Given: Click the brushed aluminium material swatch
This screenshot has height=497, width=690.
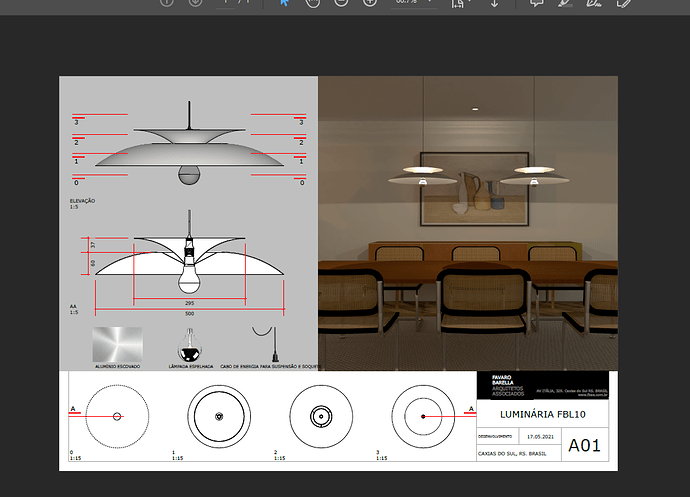Looking at the screenshot, I should click(117, 345).
